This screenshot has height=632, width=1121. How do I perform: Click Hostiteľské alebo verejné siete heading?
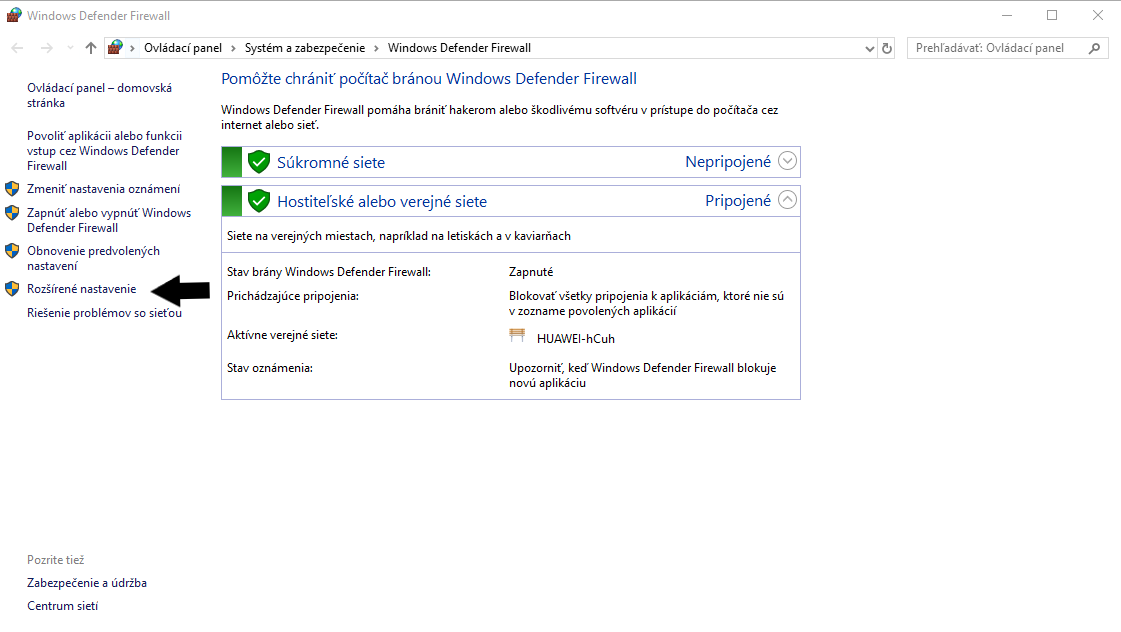(382, 202)
